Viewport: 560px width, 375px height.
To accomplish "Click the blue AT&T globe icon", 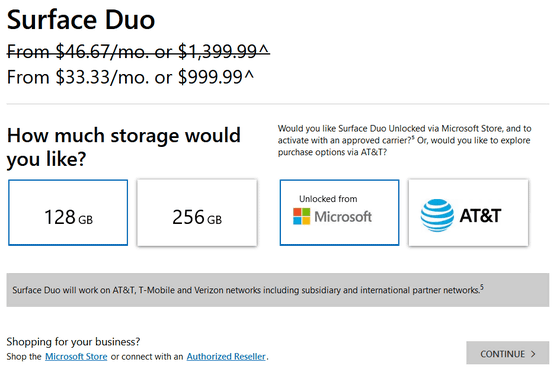I will click(437, 215).
